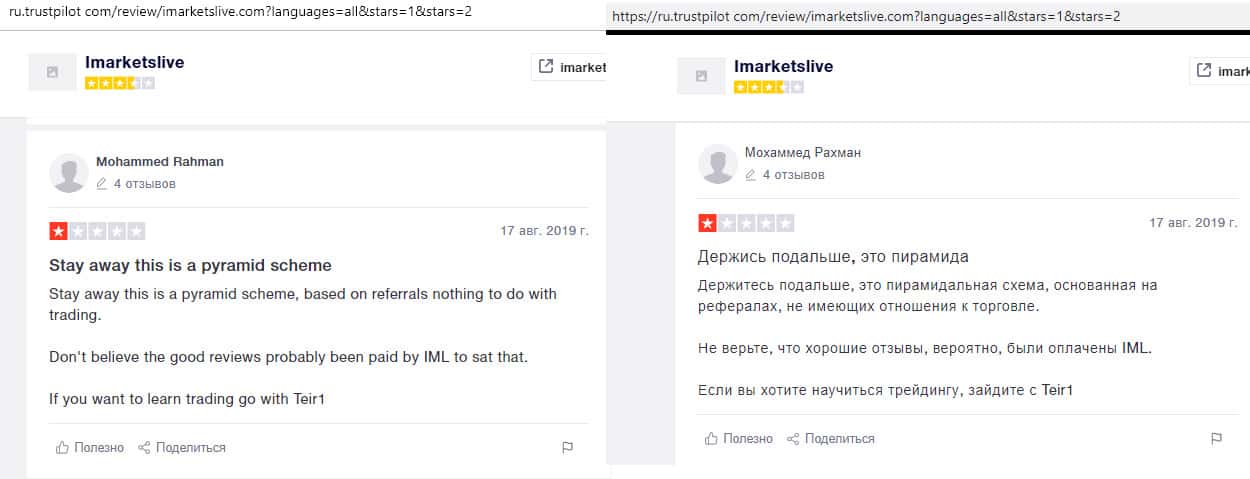
Task: Click Mohammed Rahman's avatar in the left review
Action: tap(68, 173)
